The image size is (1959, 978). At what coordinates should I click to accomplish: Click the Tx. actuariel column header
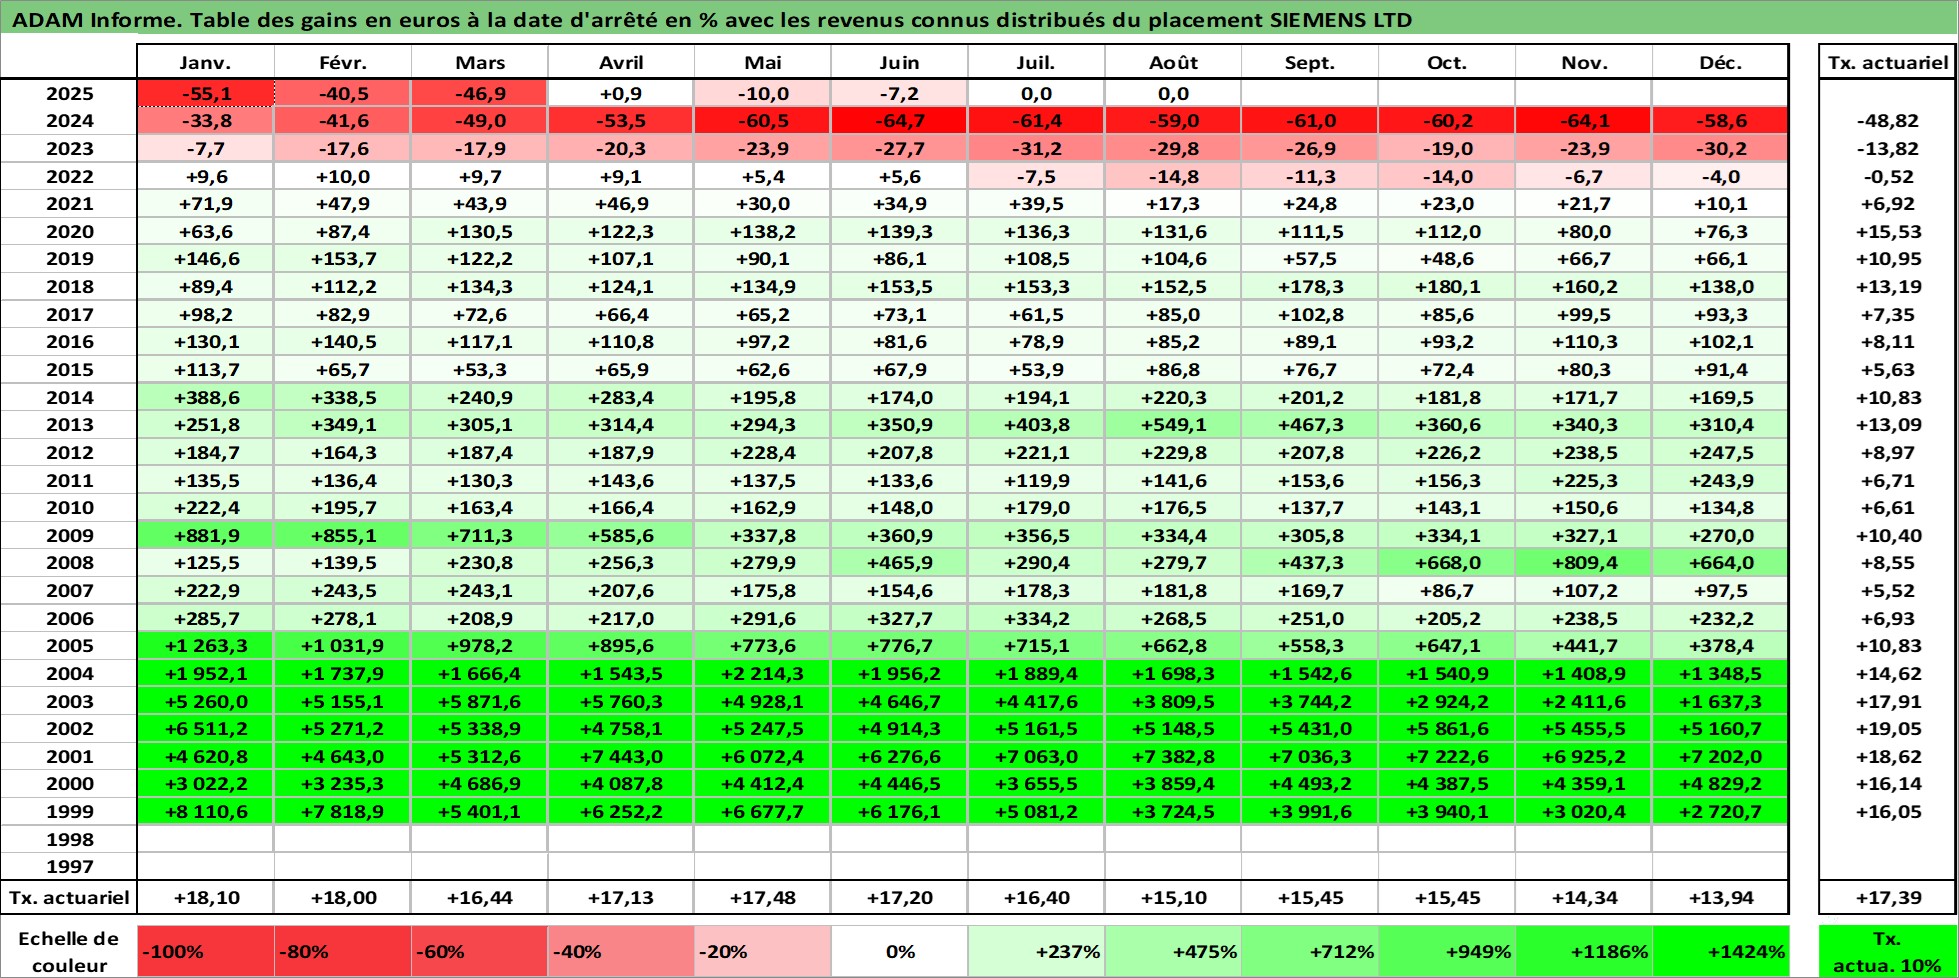(x=1888, y=62)
